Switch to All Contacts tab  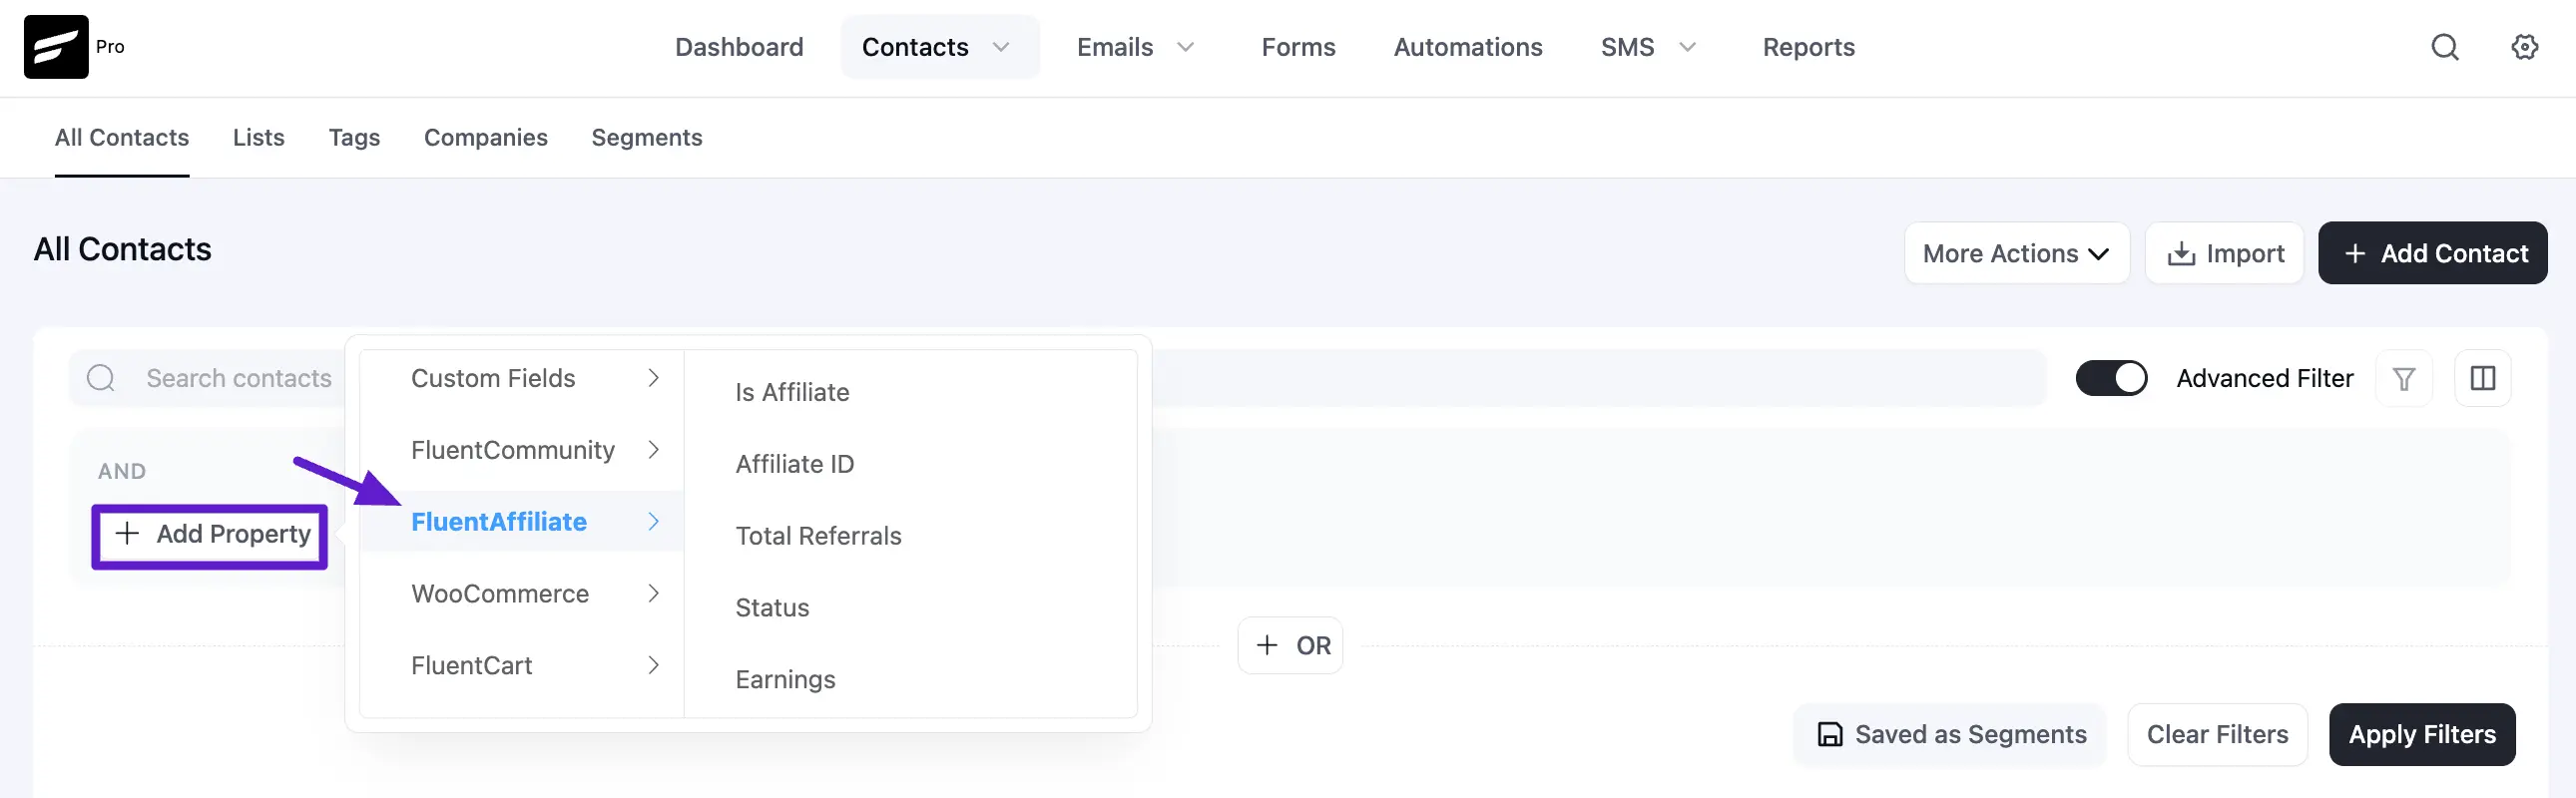click(x=122, y=138)
